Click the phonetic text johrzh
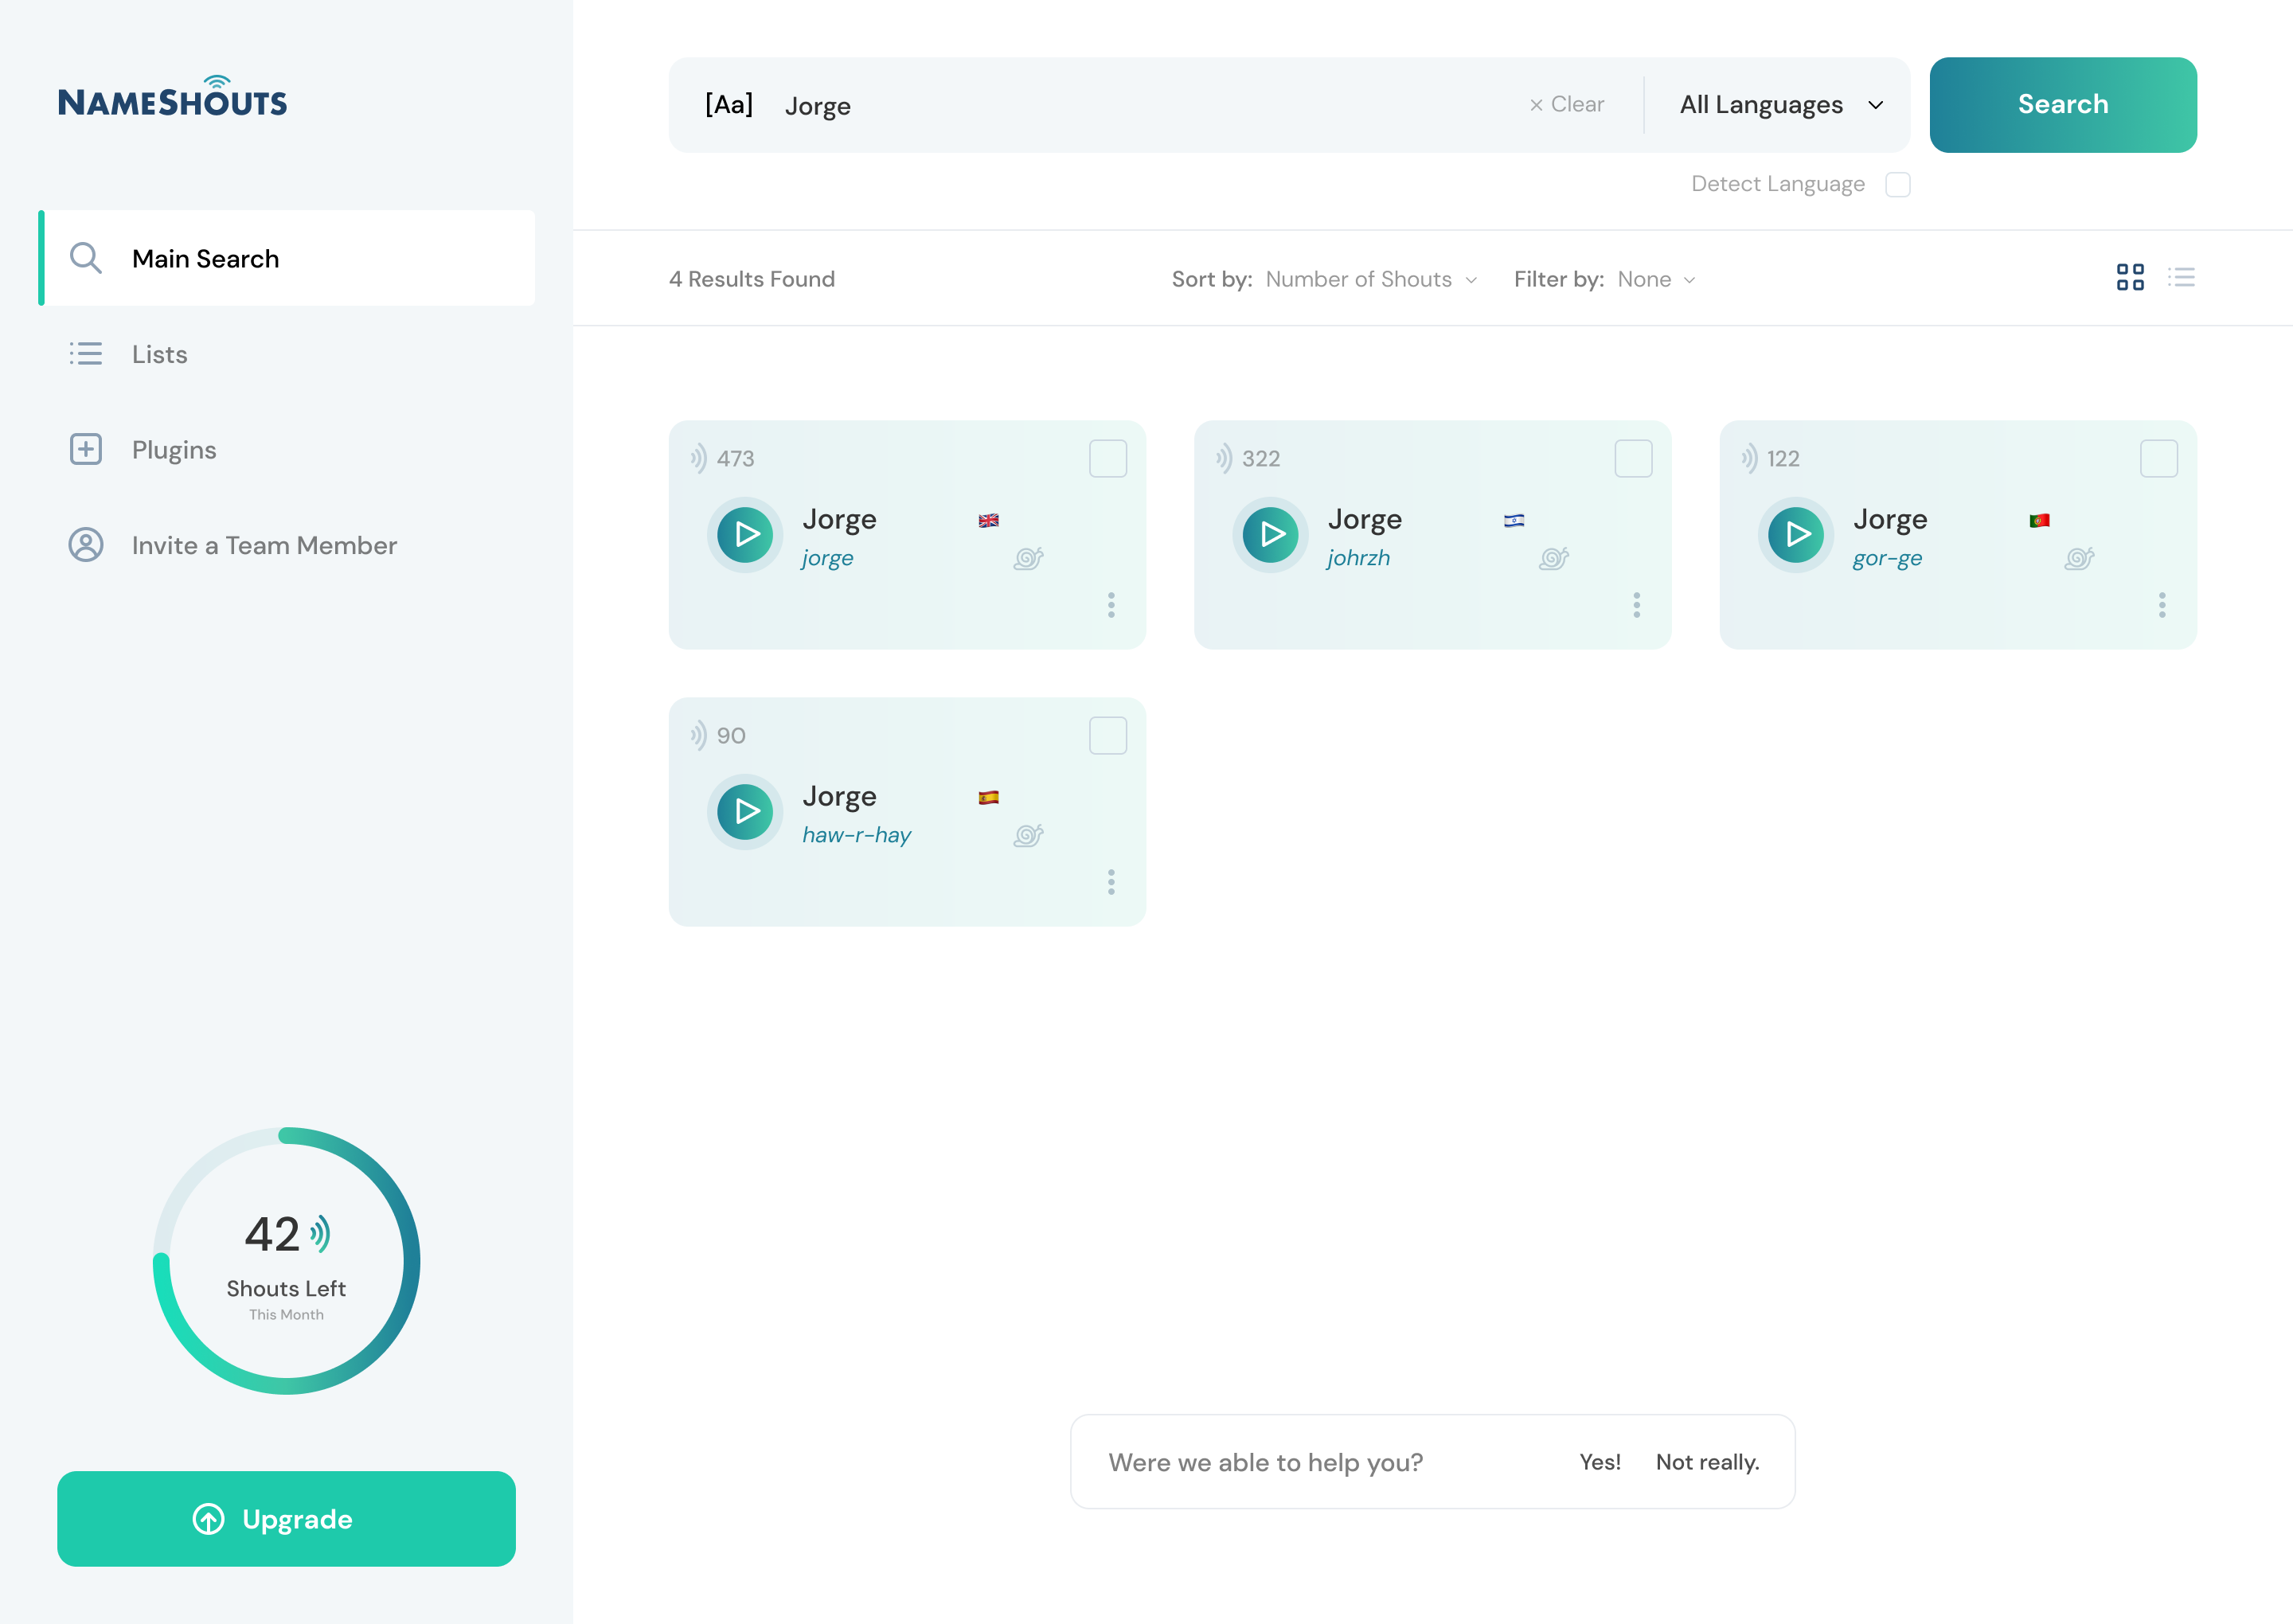 coord(1358,557)
